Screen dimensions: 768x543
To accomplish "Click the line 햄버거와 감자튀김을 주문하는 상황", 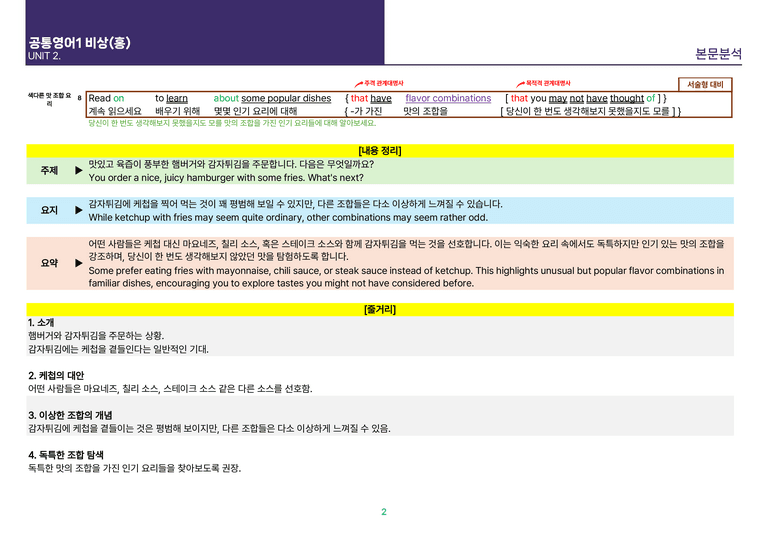I will pyautogui.click(x=96, y=336).
